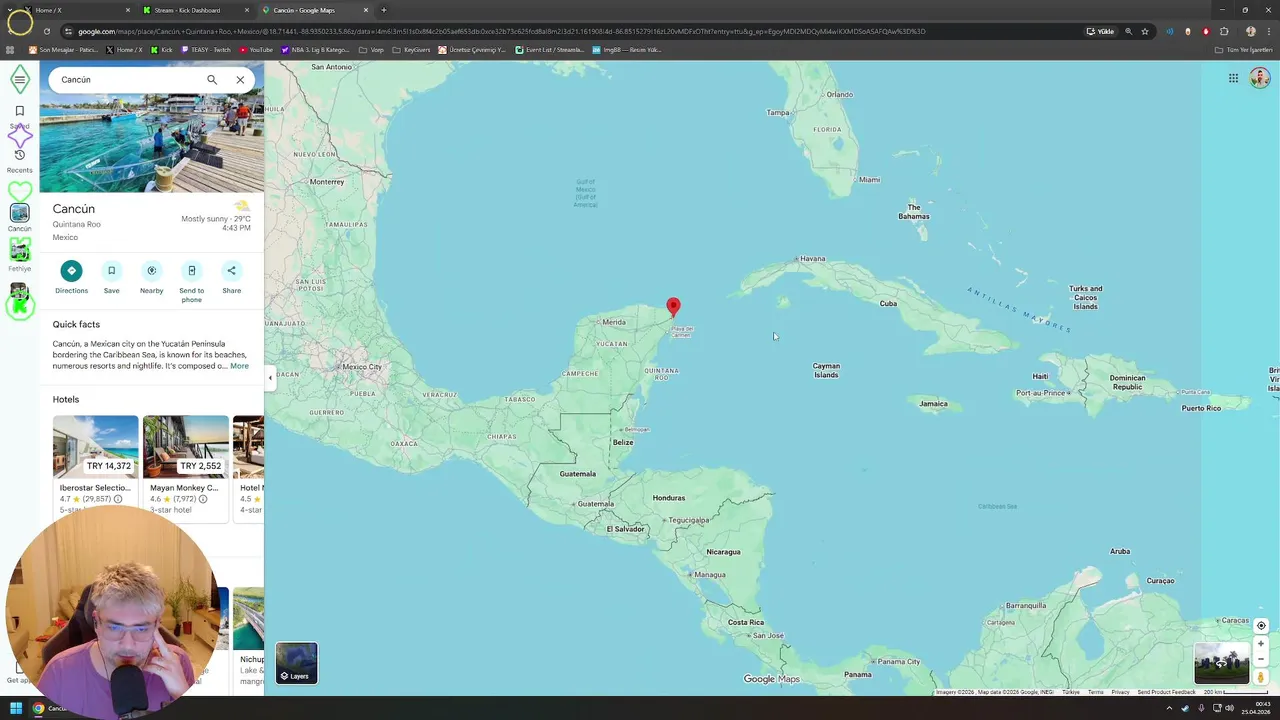Clear the Cancún search with the X
1280x720 pixels.
(x=240, y=79)
